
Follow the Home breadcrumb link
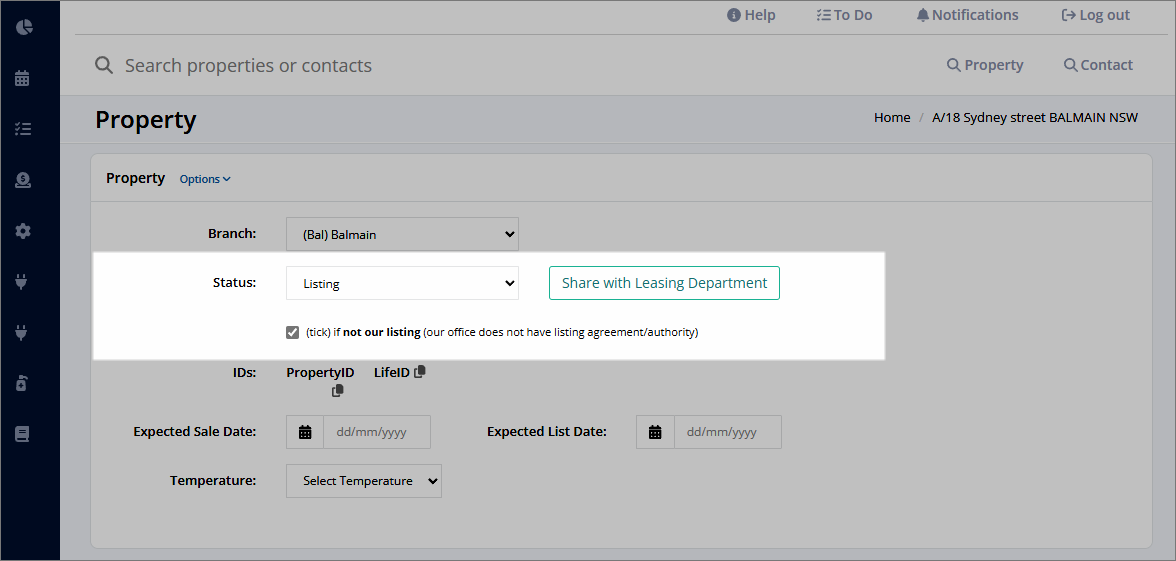point(892,118)
